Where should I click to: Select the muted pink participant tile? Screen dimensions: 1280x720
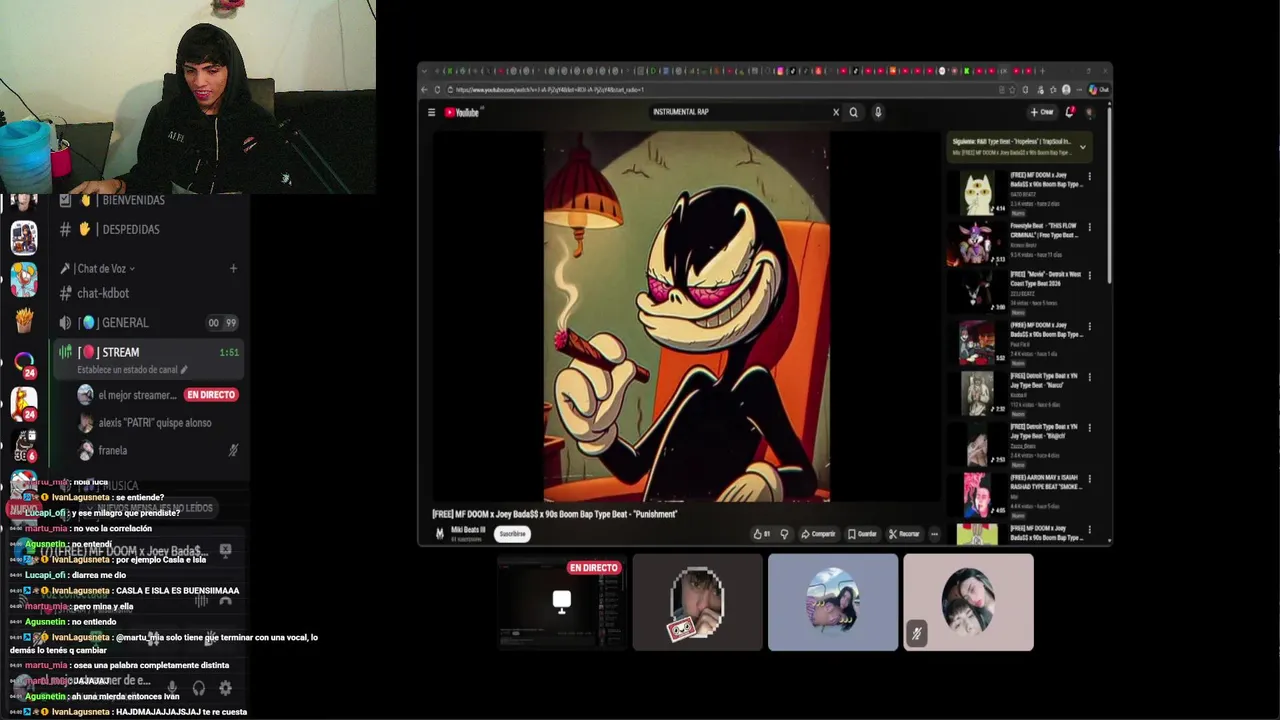pyautogui.click(x=968, y=602)
